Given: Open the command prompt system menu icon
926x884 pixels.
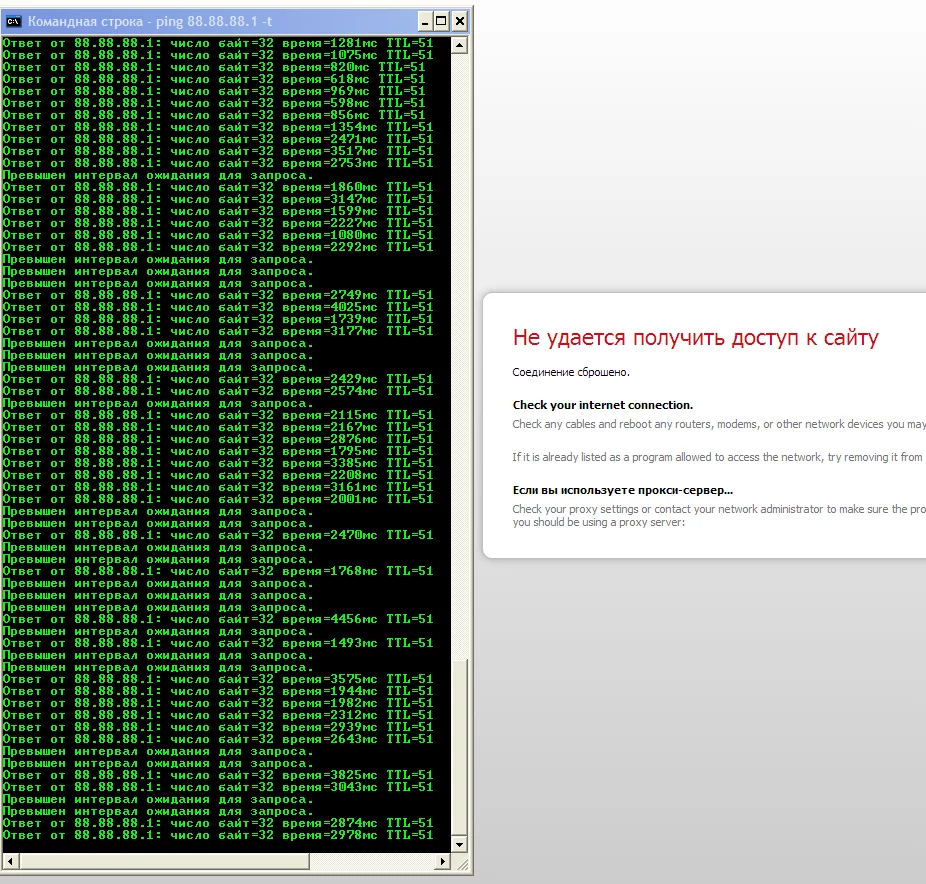Looking at the screenshot, I should [x=14, y=22].
